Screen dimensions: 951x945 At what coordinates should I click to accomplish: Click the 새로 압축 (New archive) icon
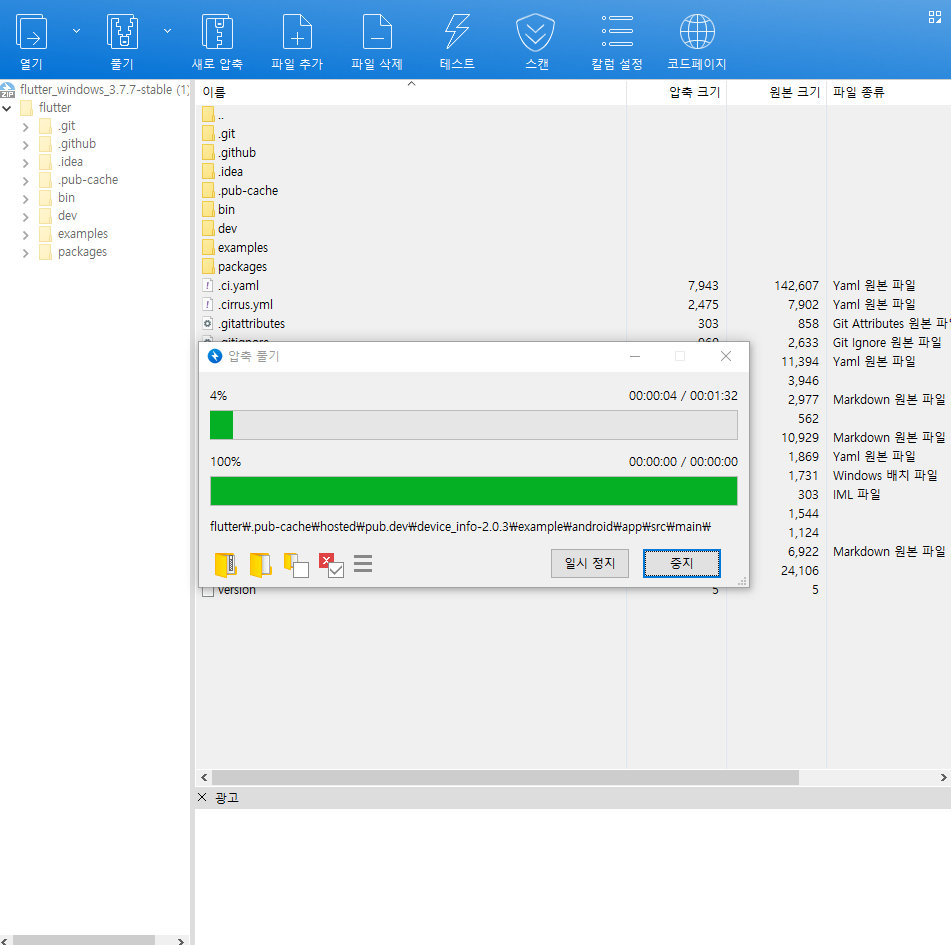[x=217, y=32]
